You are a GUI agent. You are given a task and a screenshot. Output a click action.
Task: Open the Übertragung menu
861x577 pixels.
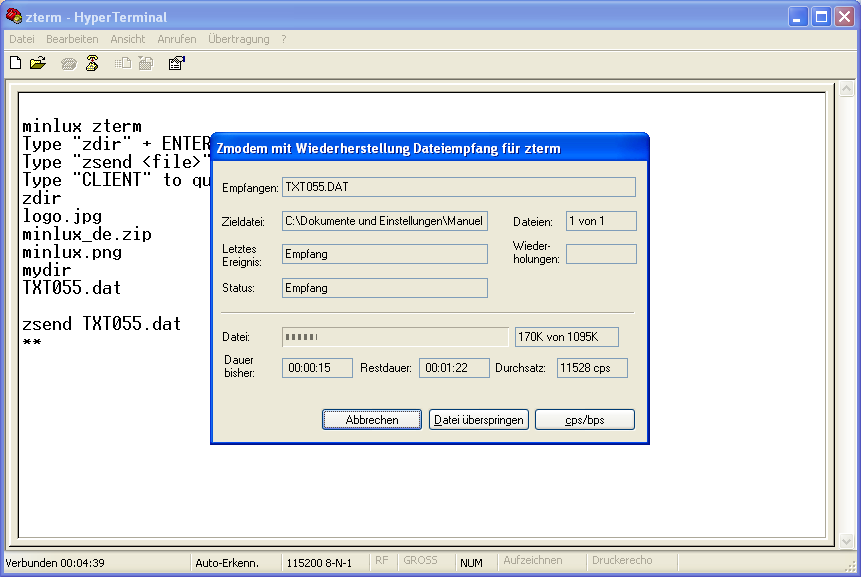238,39
